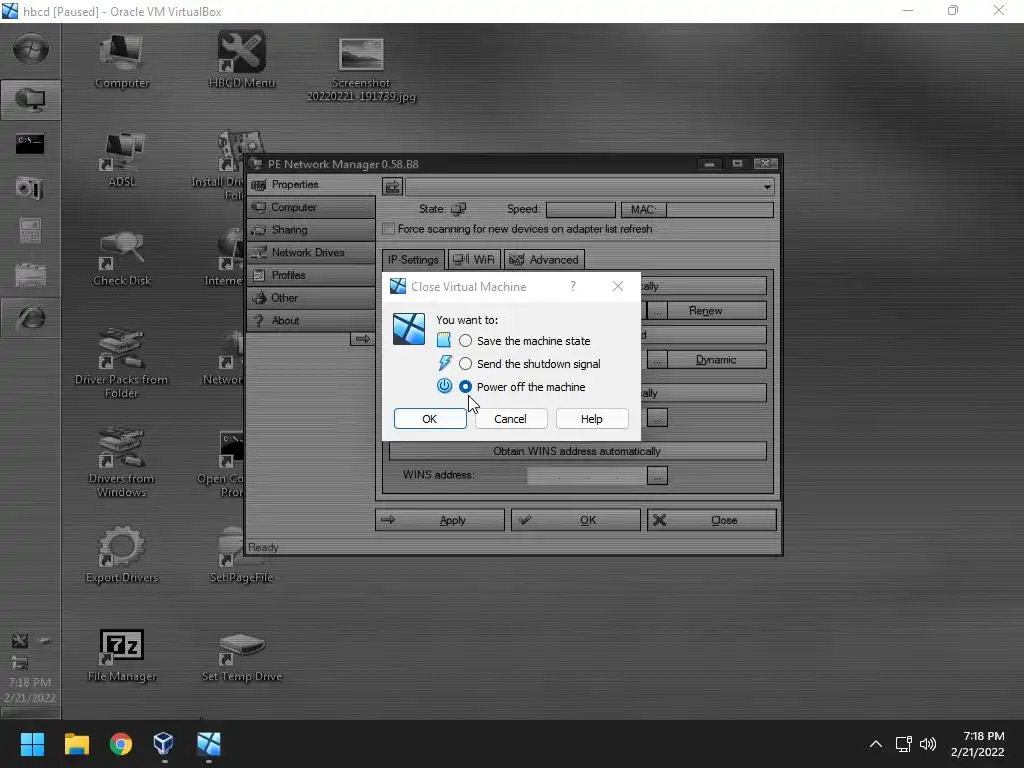Open the network adapter dropdown list

coord(767,187)
